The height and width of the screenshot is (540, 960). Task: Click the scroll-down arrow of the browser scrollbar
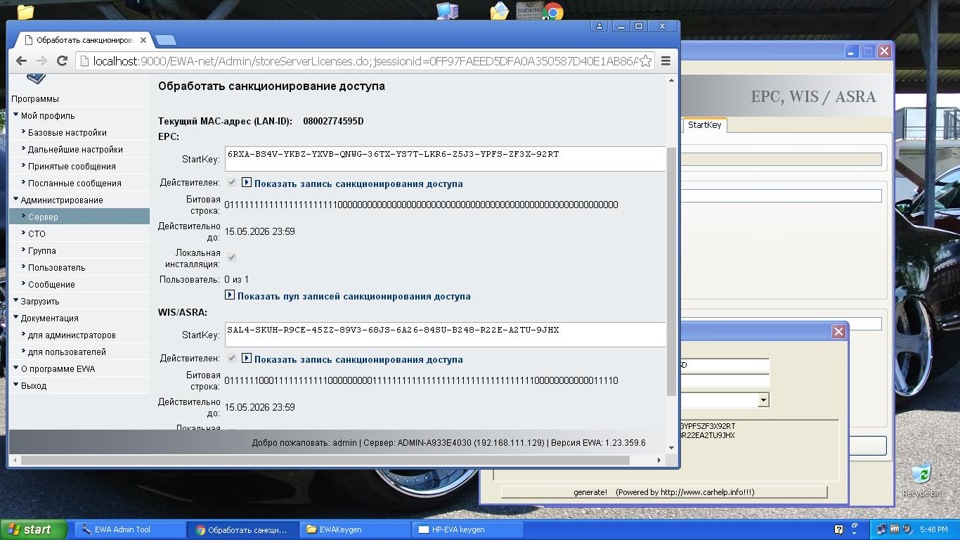pos(671,448)
